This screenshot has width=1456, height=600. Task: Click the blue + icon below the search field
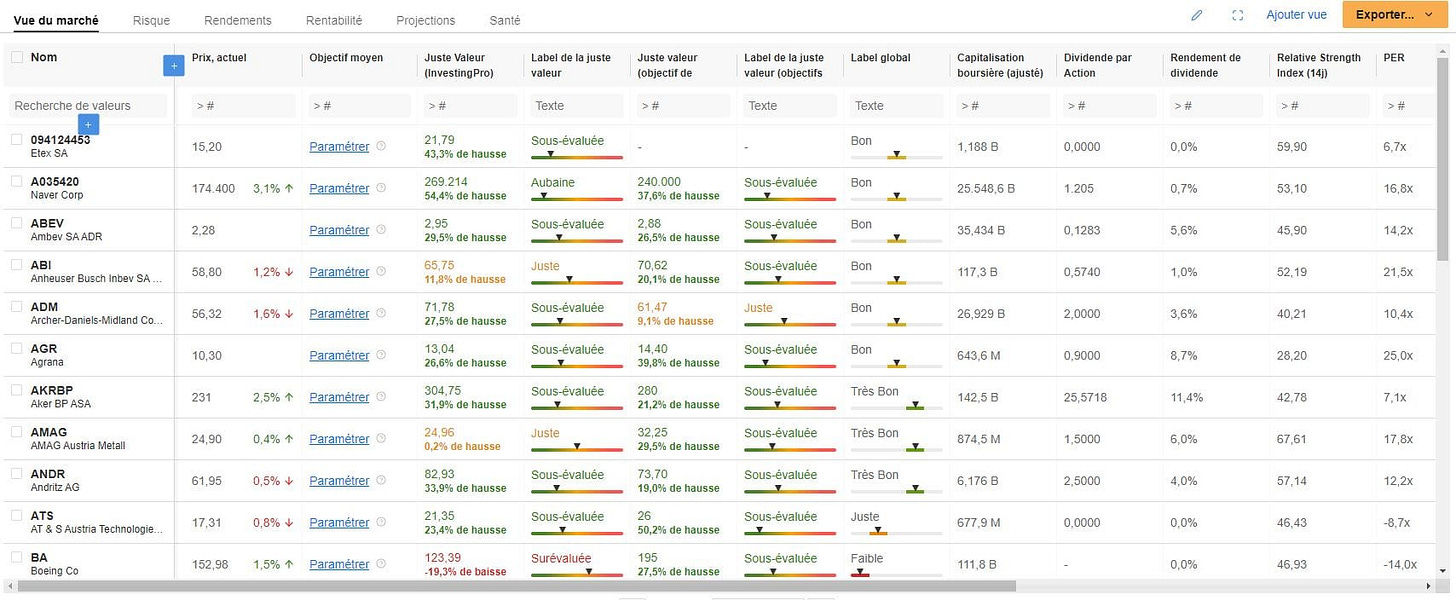tap(88, 124)
